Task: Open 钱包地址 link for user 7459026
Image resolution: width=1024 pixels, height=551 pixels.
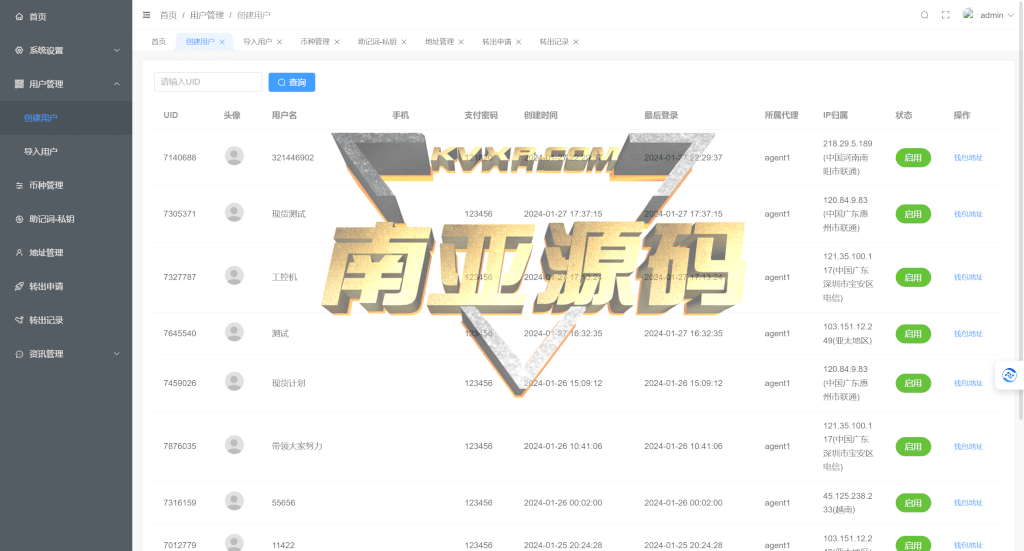Action: click(x=968, y=383)
